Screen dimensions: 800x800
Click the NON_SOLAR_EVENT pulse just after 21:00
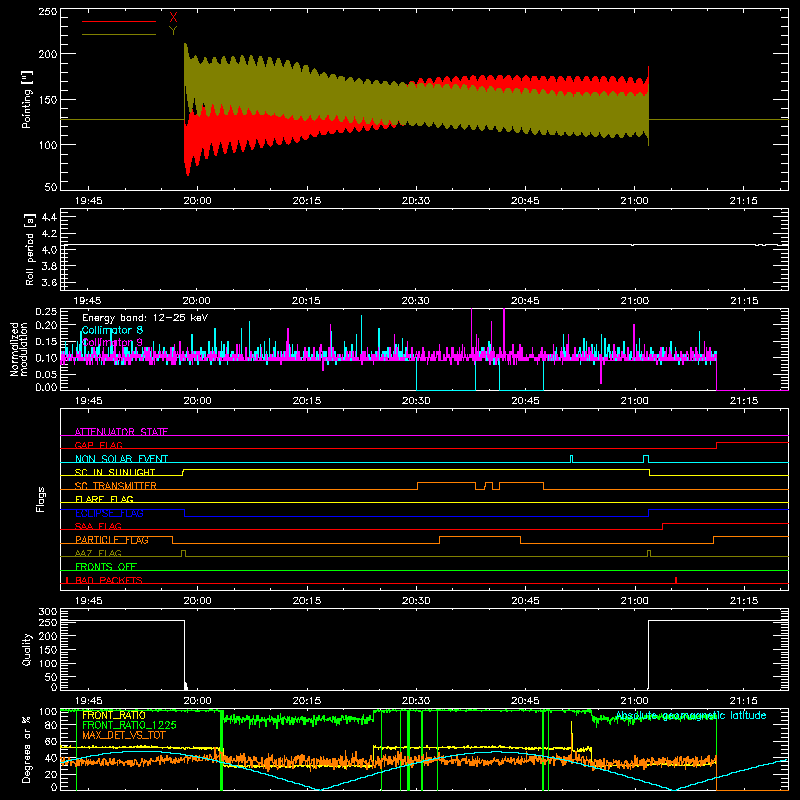coord(646,459)
